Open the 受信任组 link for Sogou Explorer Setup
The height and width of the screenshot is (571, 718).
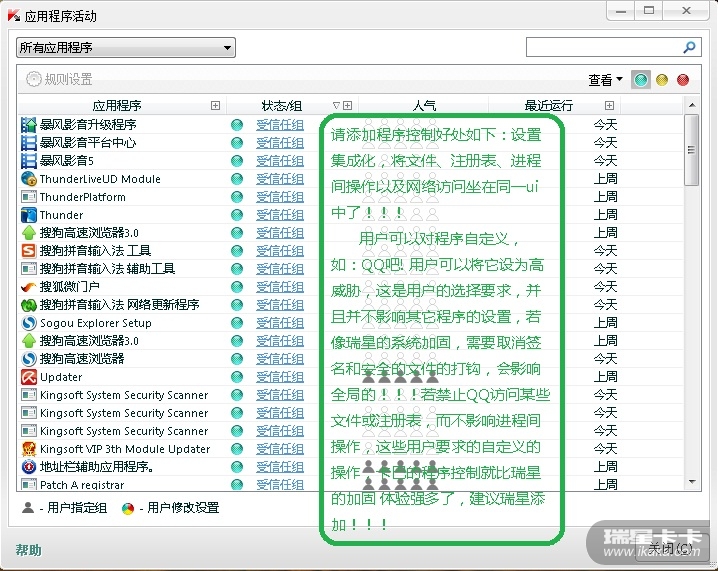(x=280, y=323)
